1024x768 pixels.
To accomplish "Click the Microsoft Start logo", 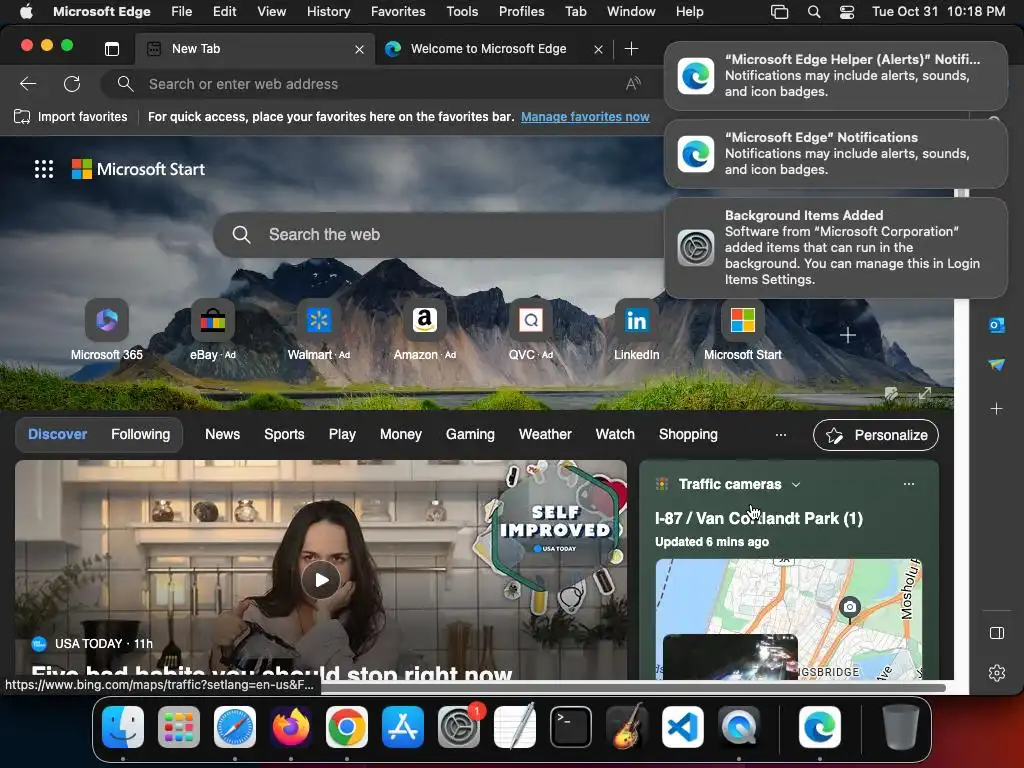I will 138,169.
